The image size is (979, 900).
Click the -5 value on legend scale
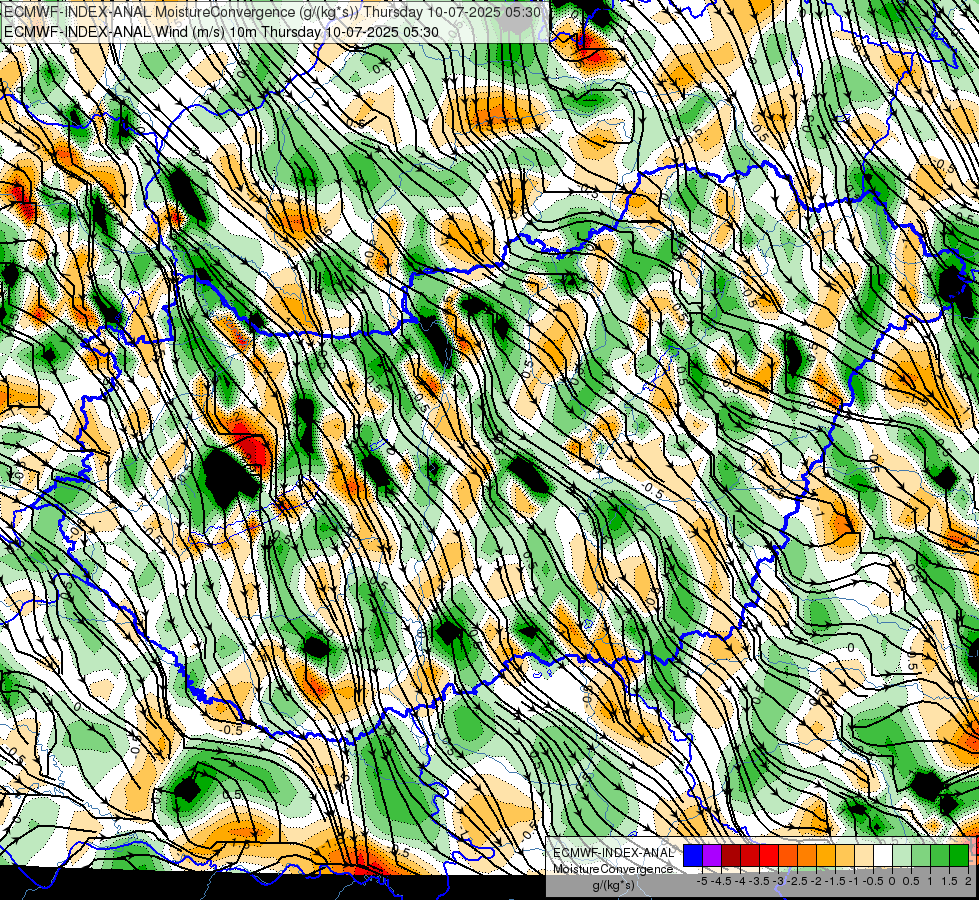pos(702,881)
